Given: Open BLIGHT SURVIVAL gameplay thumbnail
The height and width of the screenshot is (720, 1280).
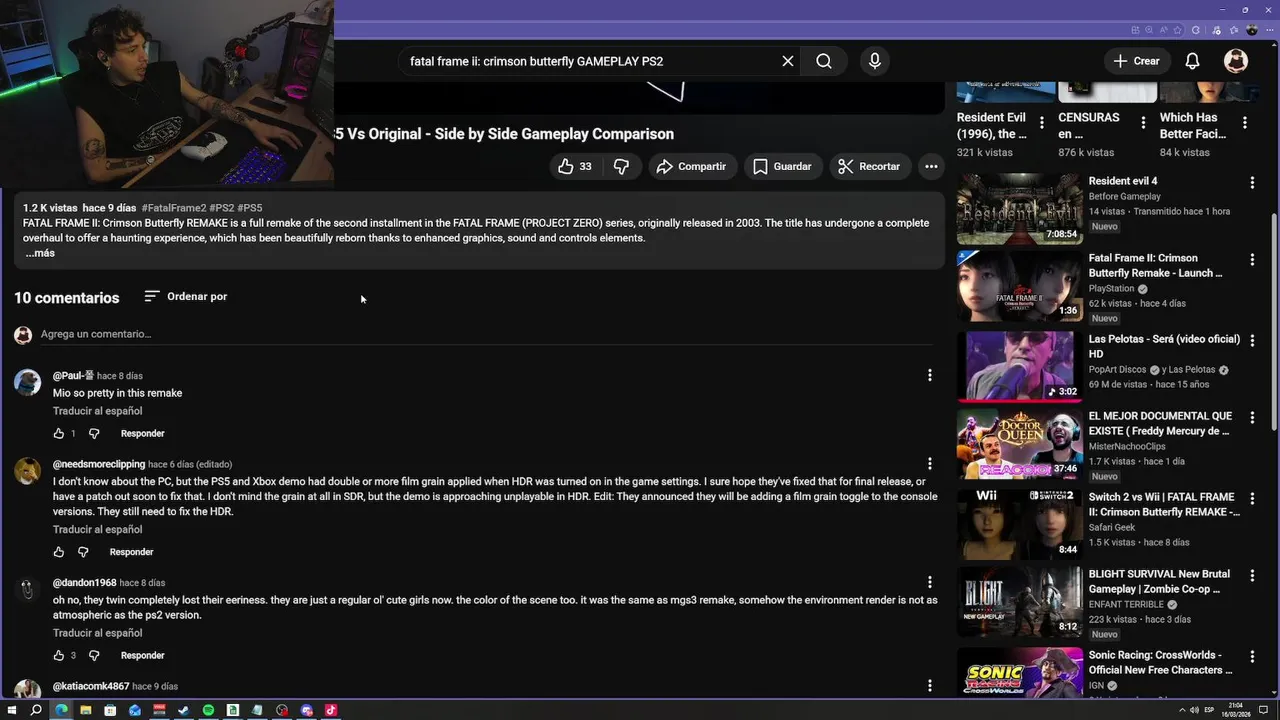Looking at the screenshot, I should pyautogui.click(x=1020, y=602).
